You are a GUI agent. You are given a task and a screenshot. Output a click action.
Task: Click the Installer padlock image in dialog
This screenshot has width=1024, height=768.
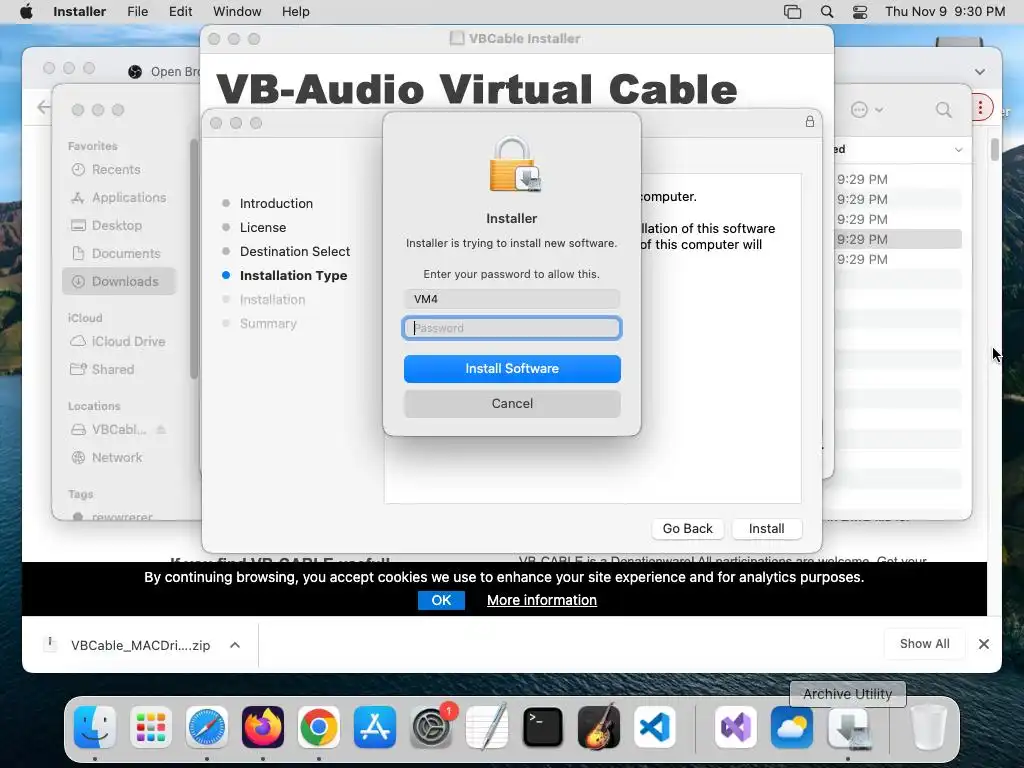coord(515,165)
